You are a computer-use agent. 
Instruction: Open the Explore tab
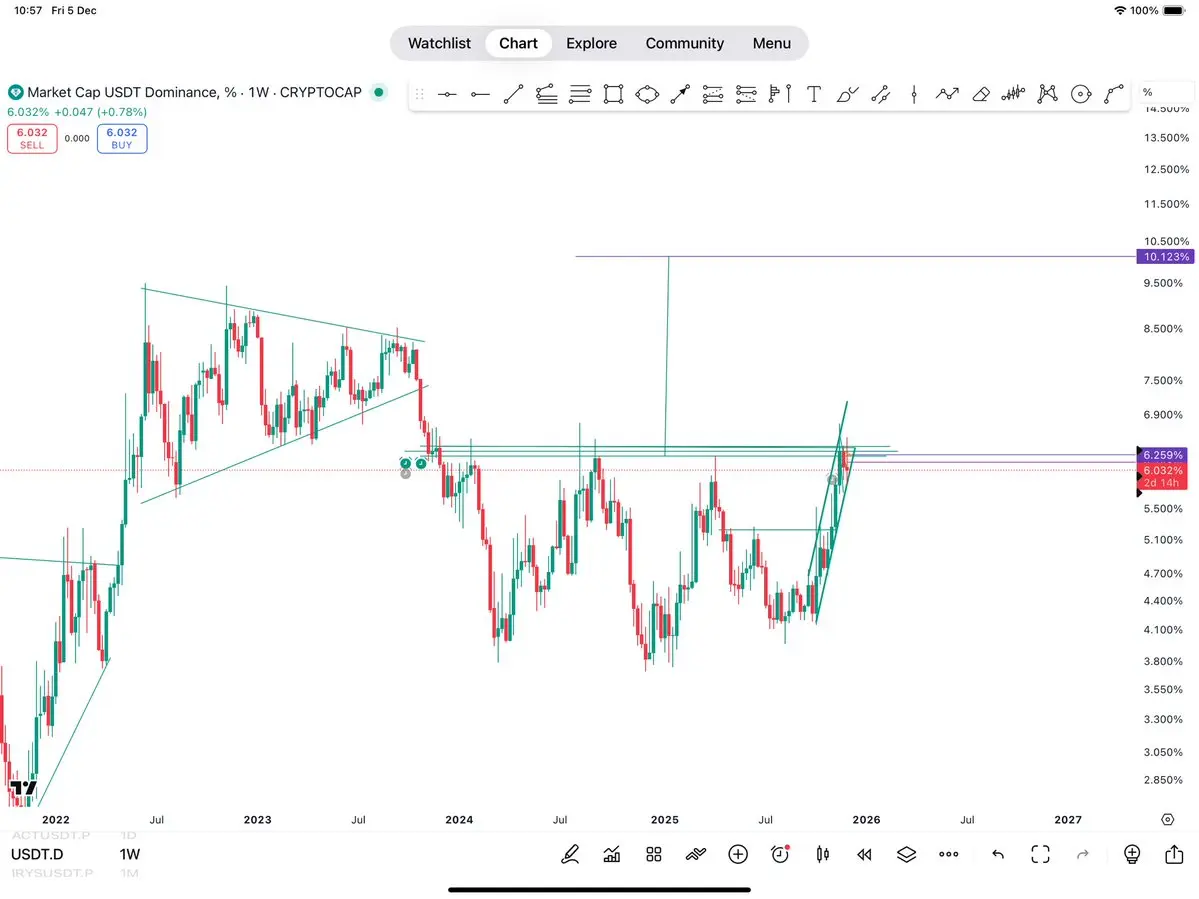click(x=592, y=44)
